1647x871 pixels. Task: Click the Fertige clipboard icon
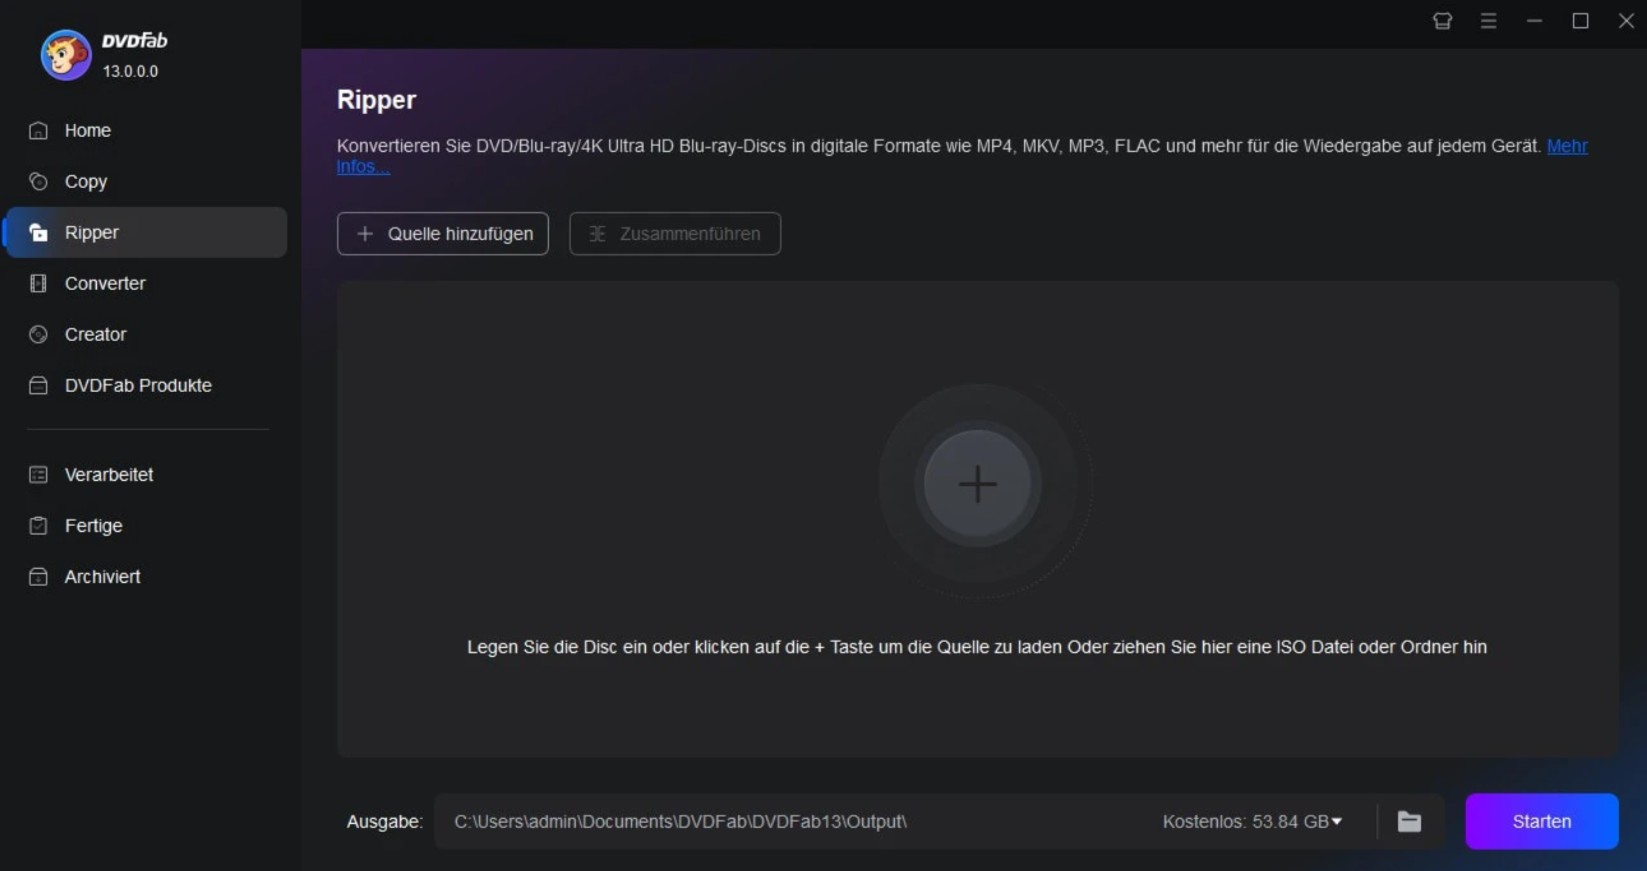coord(38,525)
